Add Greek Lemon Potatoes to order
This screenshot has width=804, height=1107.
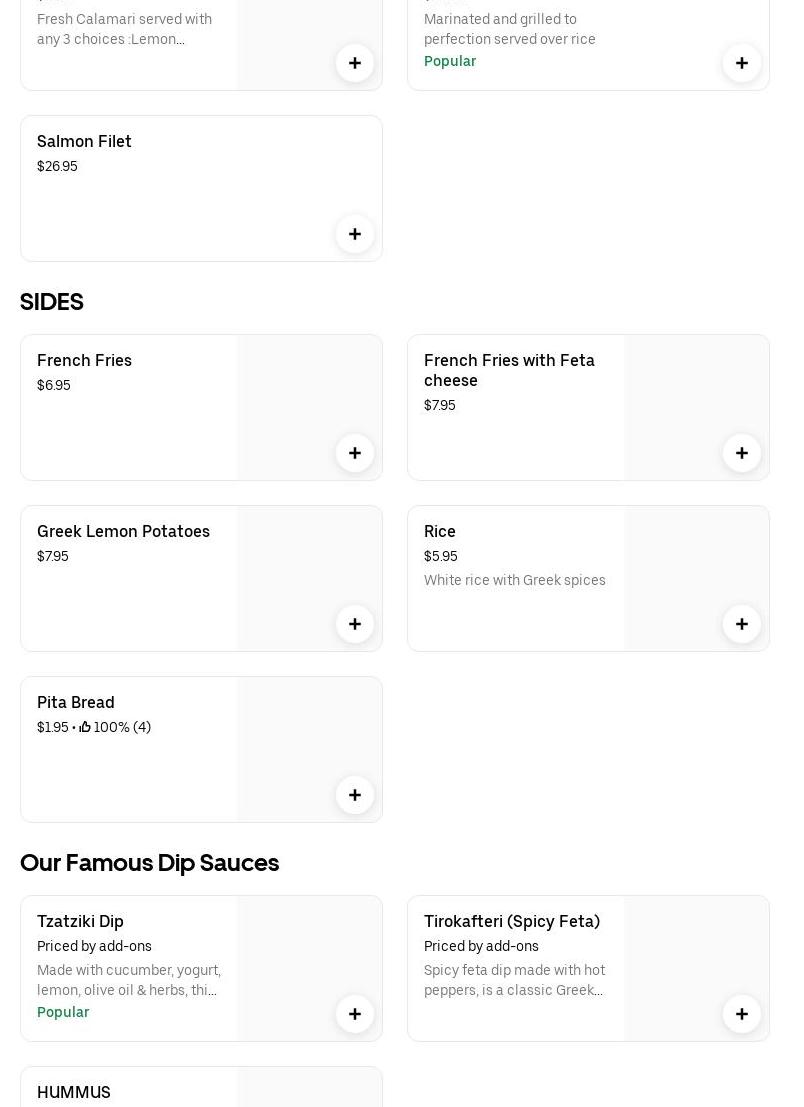355,624
